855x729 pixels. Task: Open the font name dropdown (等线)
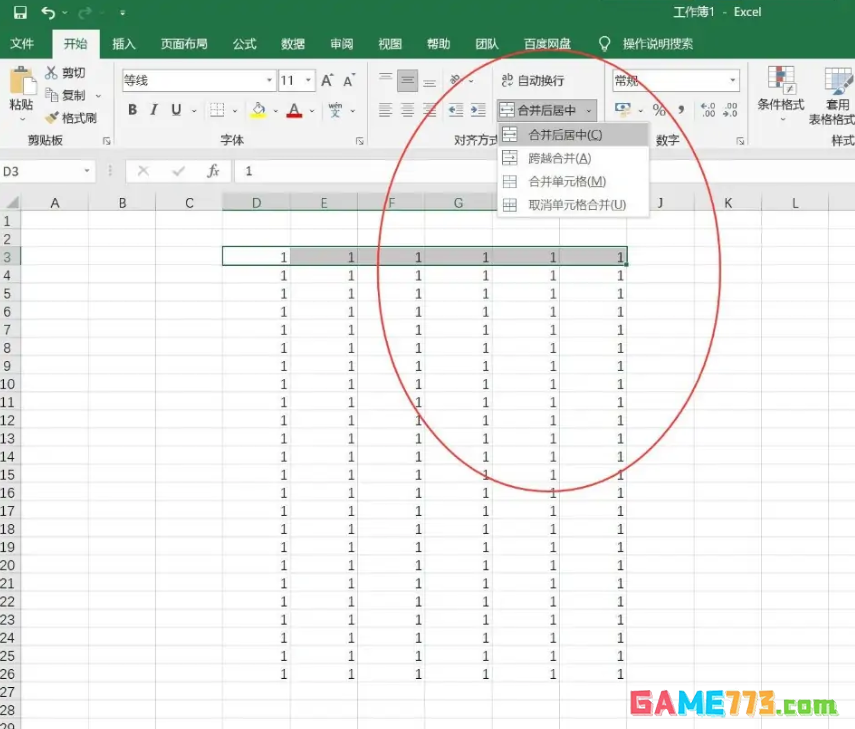269,81
